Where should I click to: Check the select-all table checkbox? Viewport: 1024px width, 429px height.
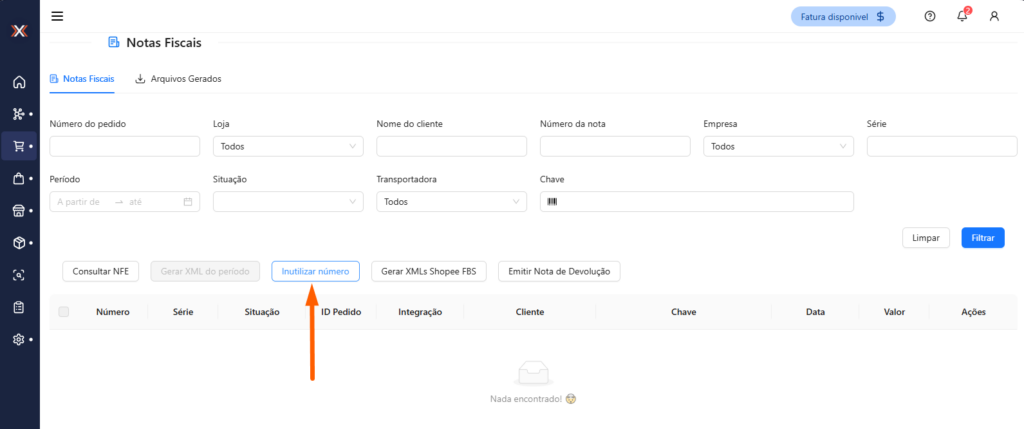(64, 312)
